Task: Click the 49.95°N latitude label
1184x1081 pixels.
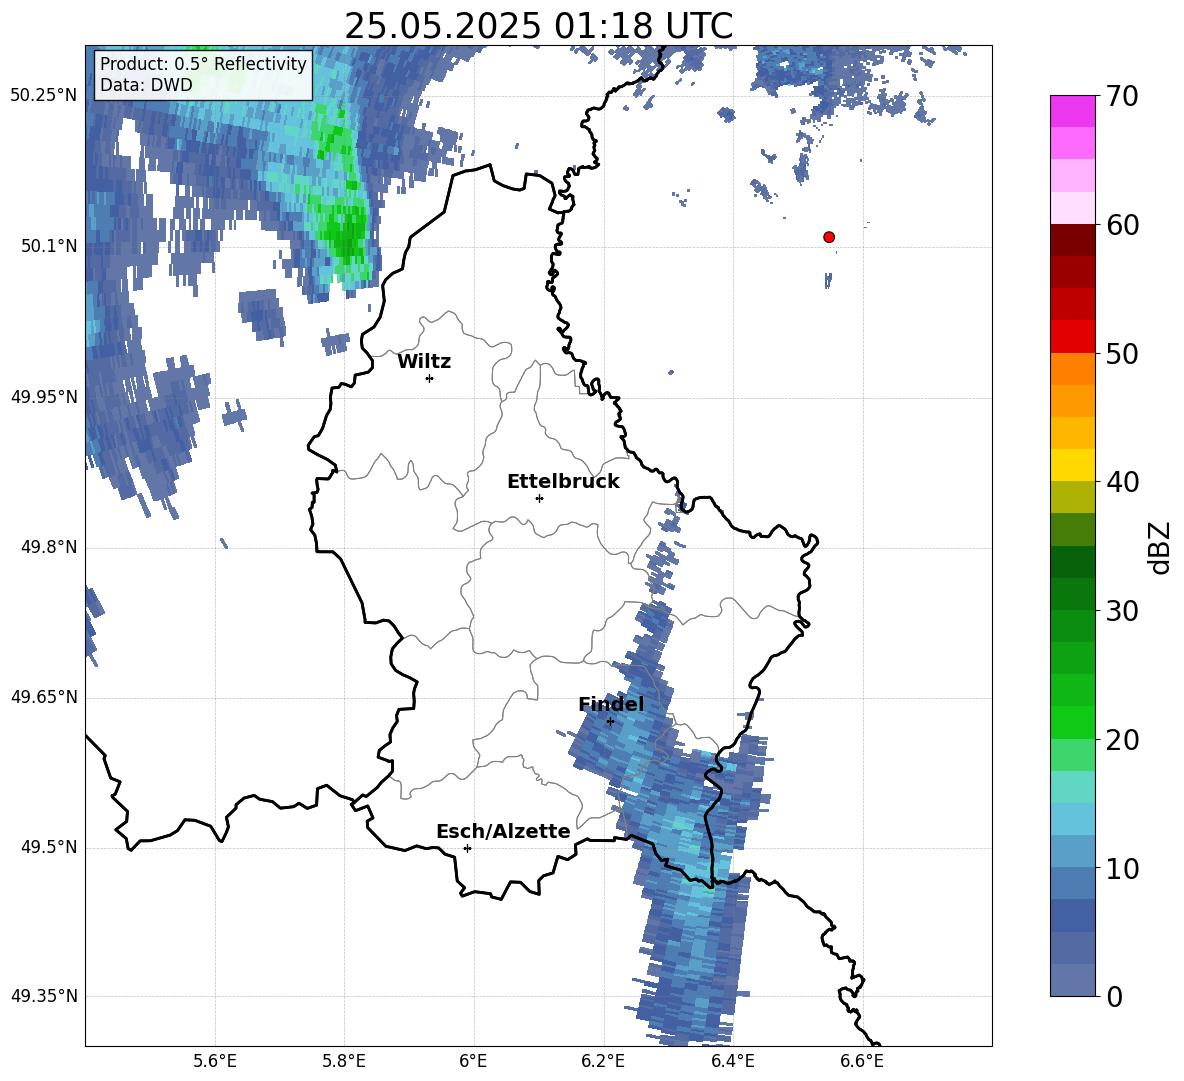Action: tap(44, 397)
